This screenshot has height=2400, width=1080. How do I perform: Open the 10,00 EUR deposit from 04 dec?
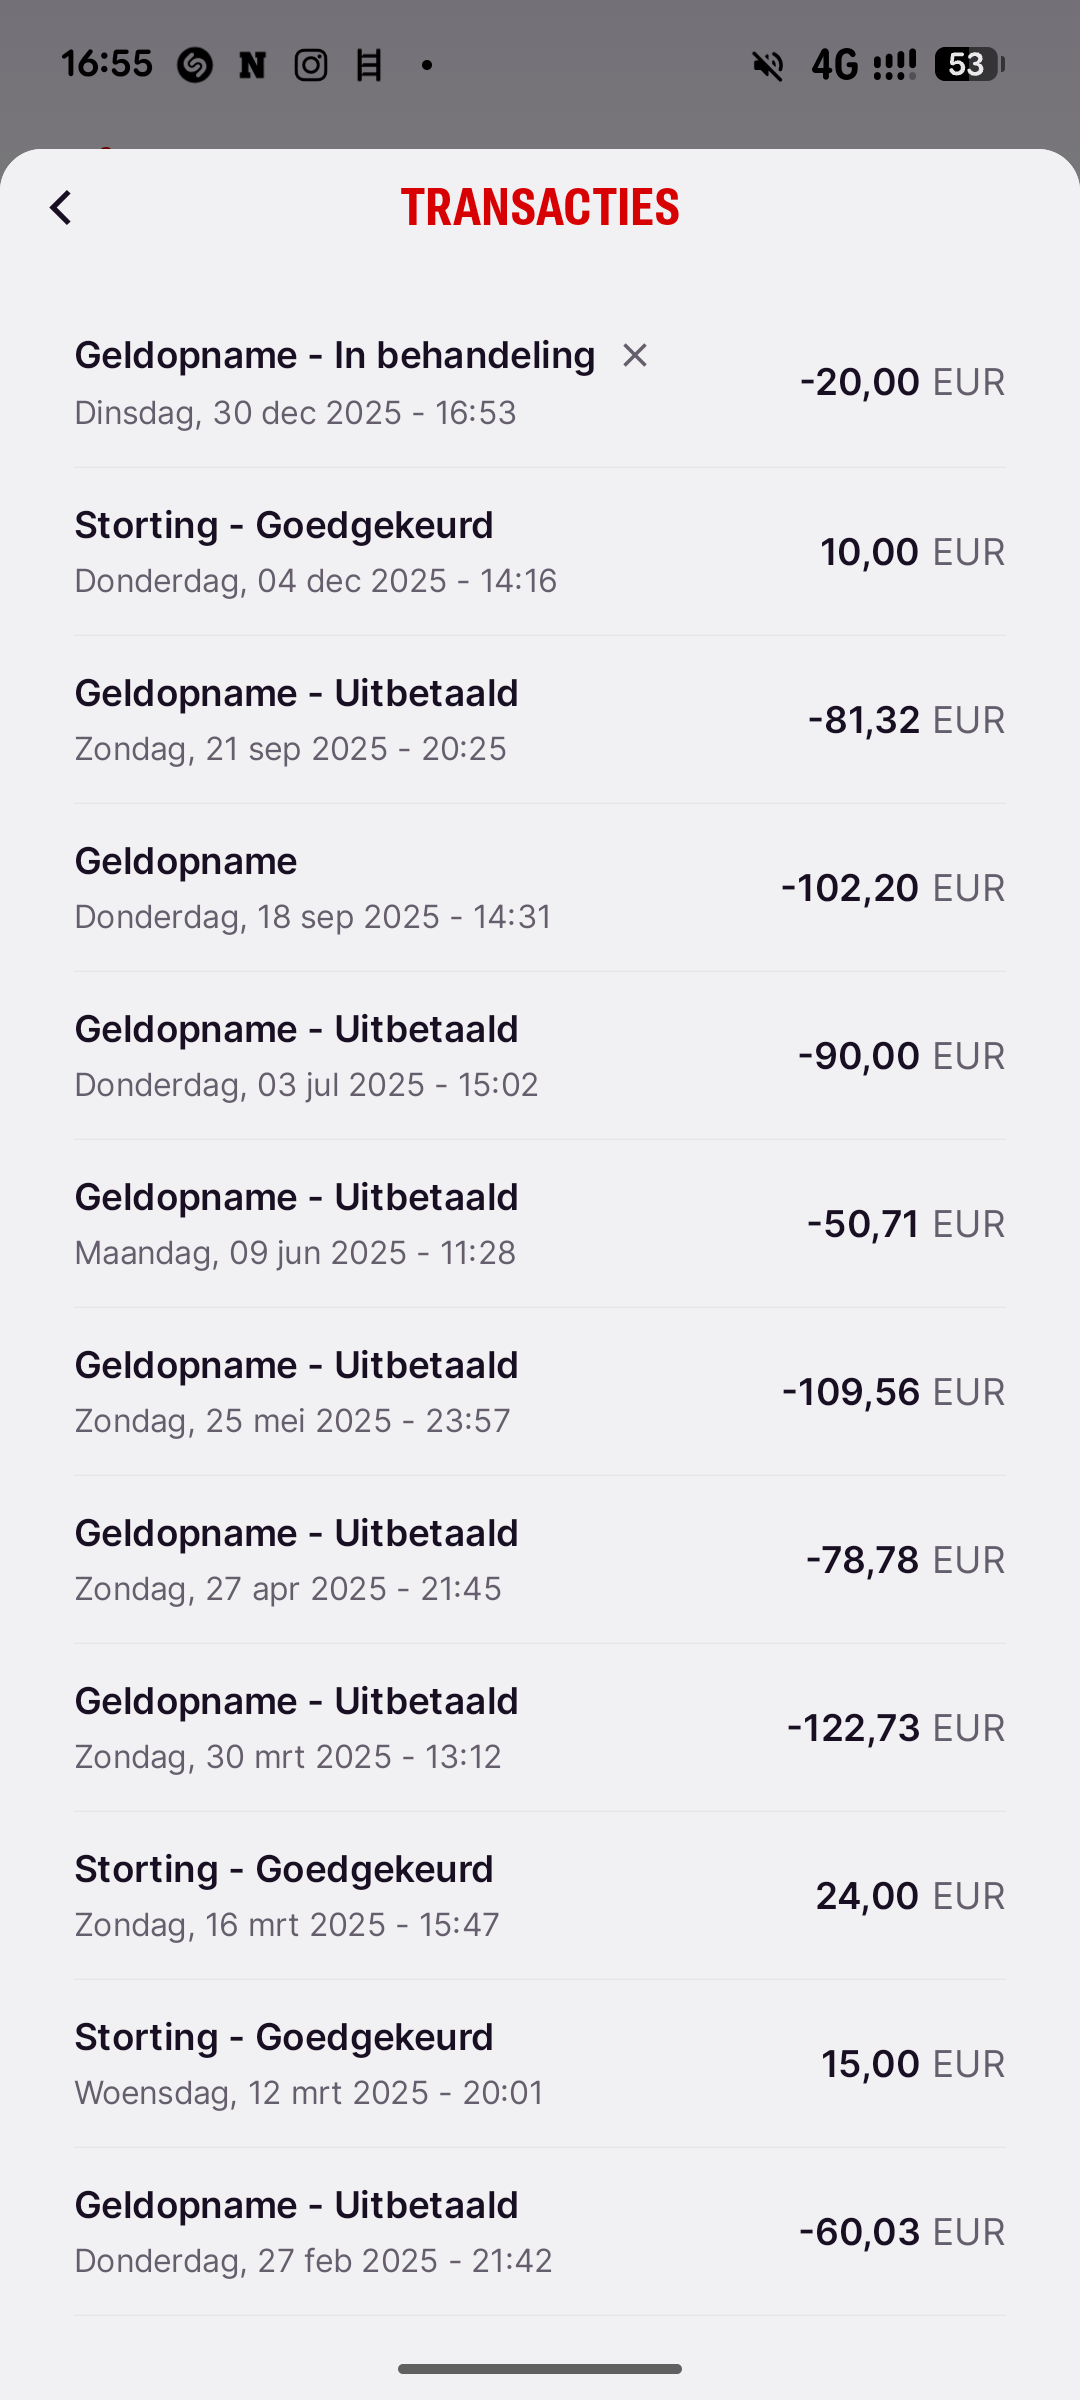(x=540, y=552)
